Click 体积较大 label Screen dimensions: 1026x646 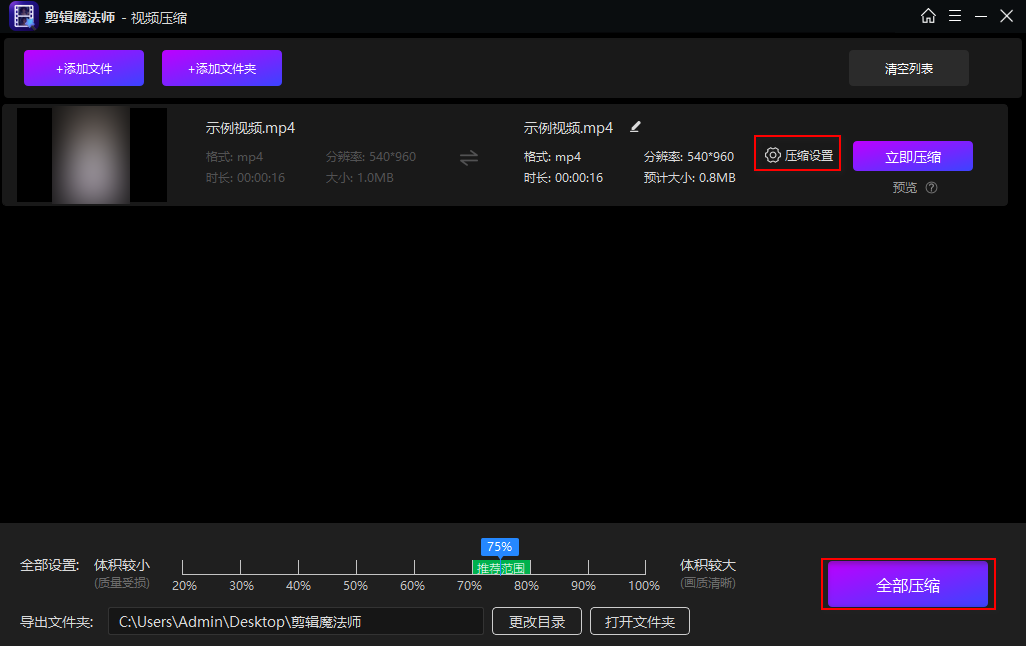click(x=707, y=565)
